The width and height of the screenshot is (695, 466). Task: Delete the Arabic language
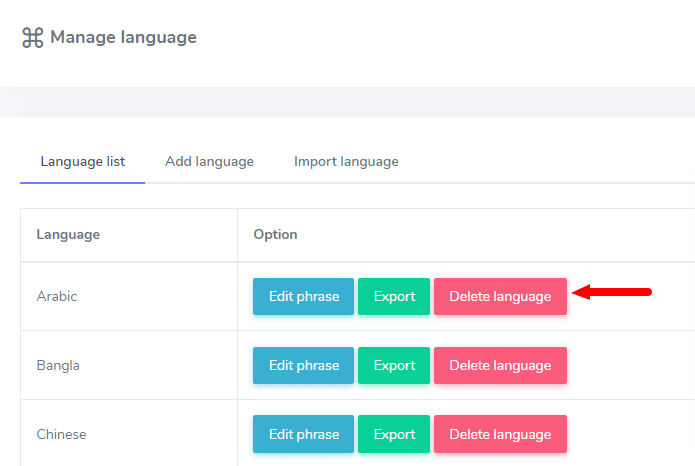500,296
